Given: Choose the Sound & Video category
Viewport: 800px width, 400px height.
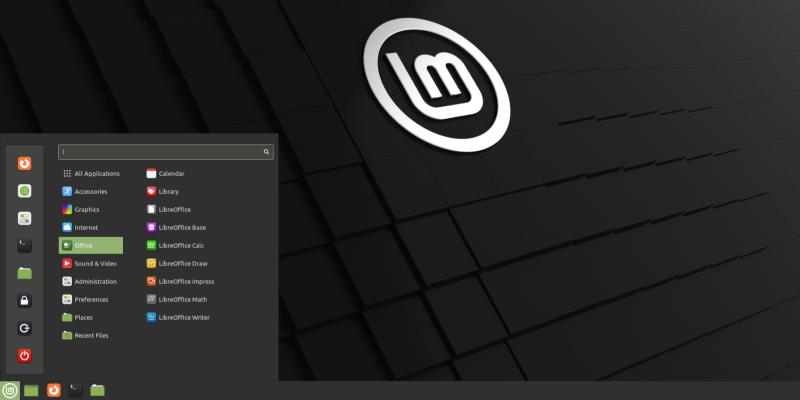Looking at the screenshot, I should tap(95, 263).
